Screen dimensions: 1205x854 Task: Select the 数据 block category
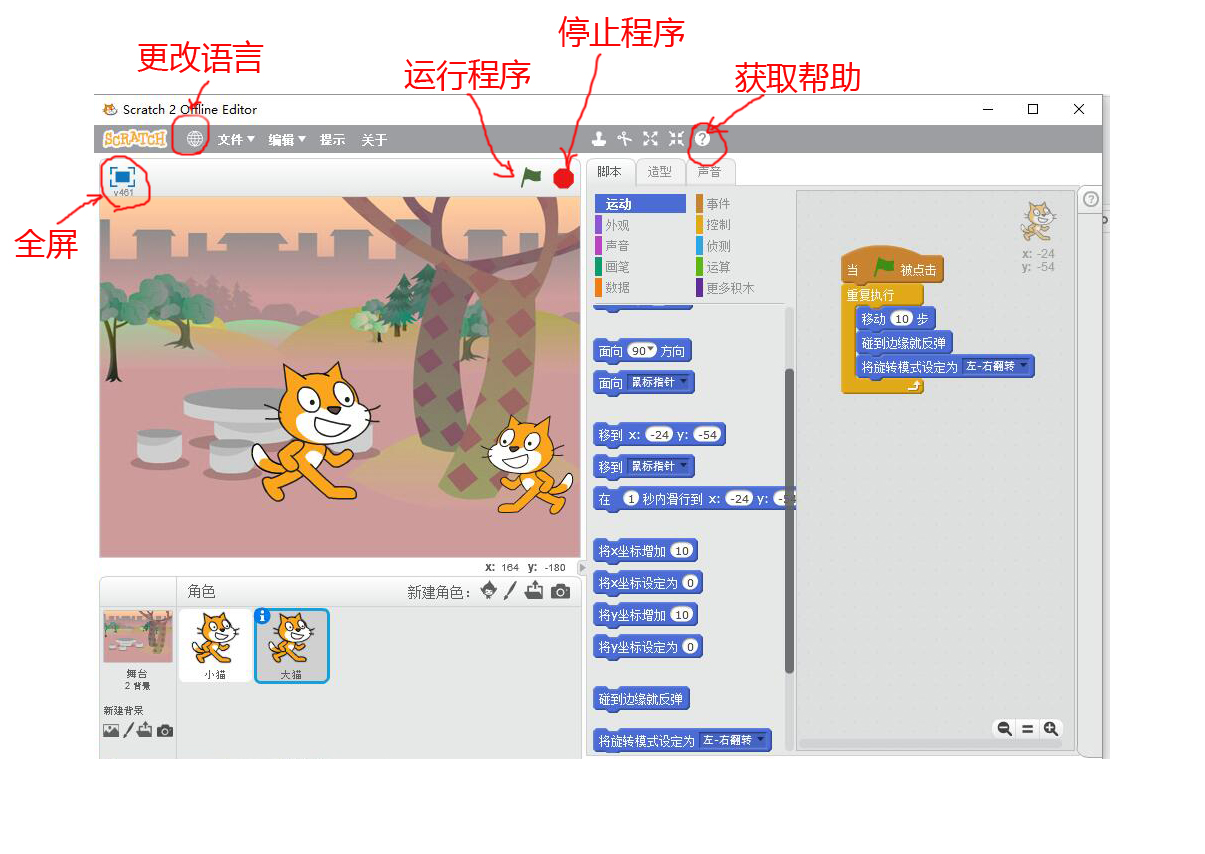click(x=640, y=288)
